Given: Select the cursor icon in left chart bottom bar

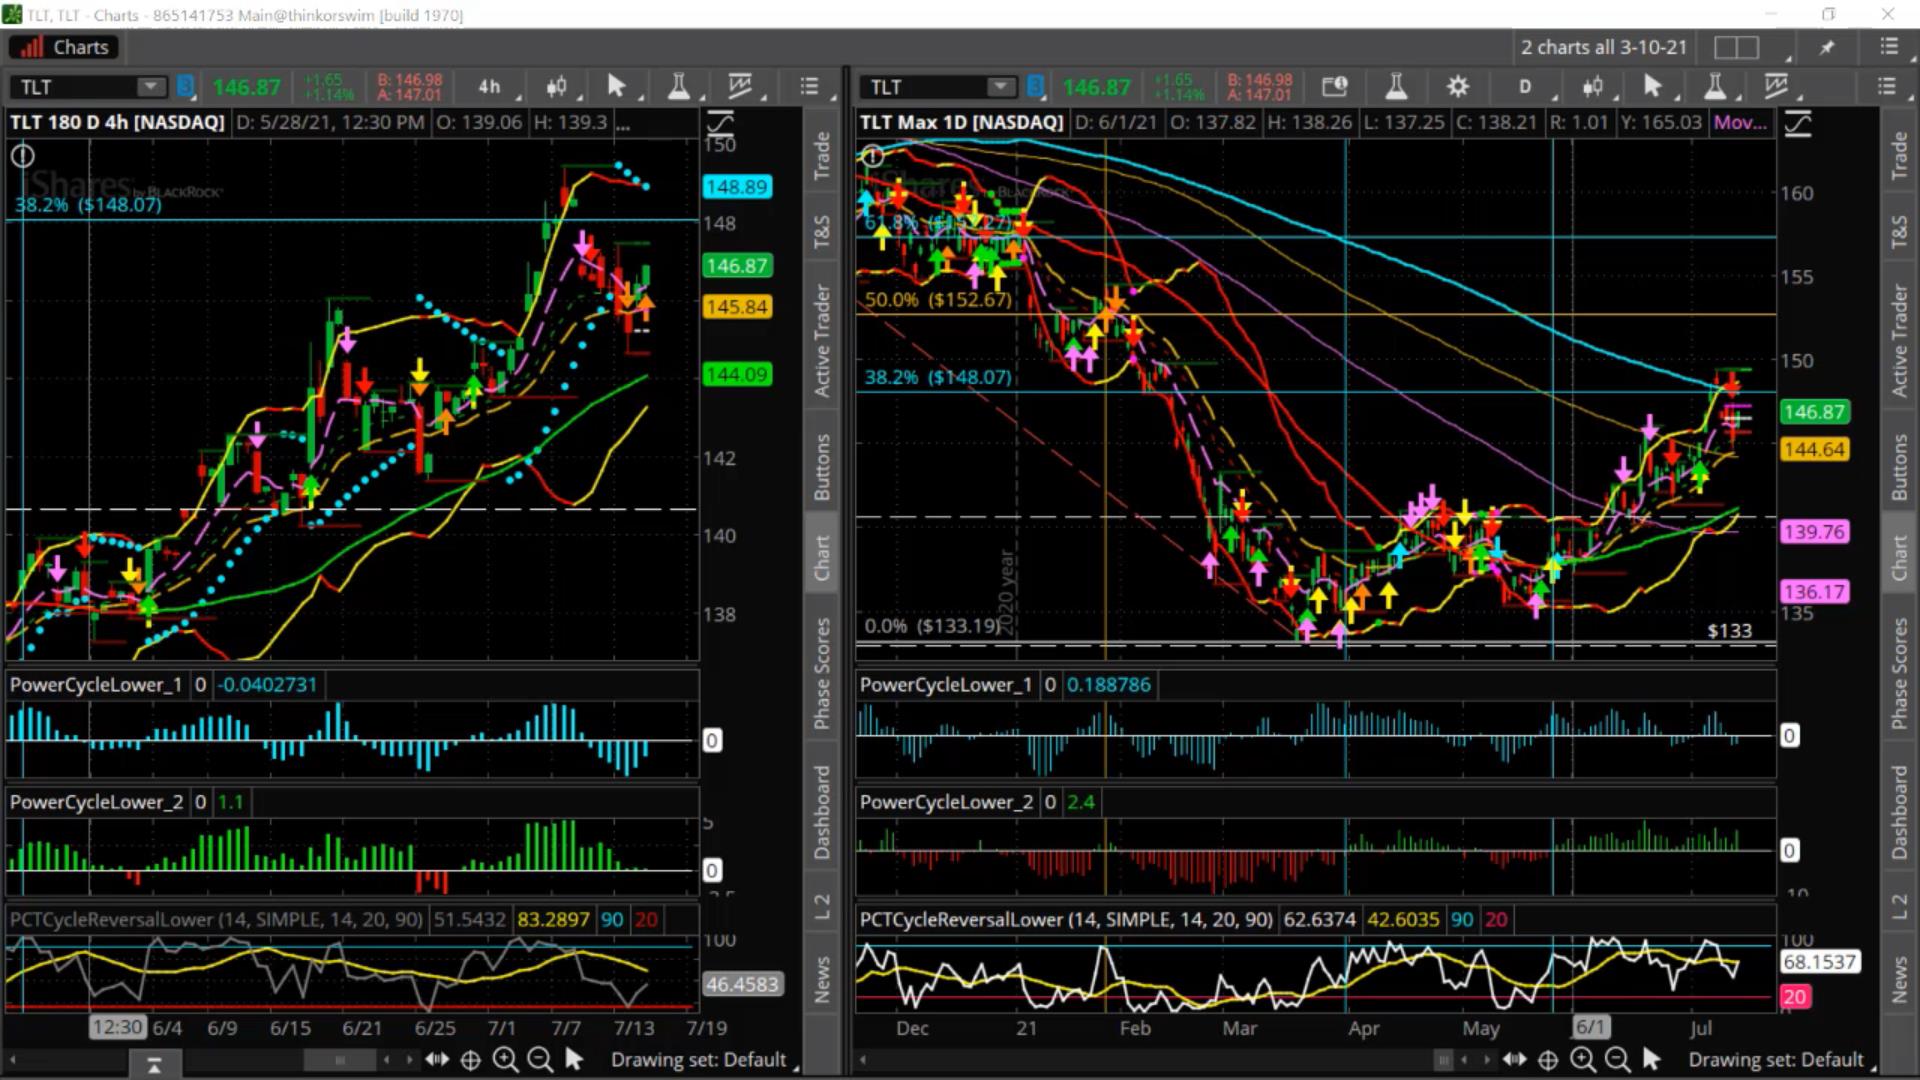Looking at the screenshot, I should [x=574, y=1059].
